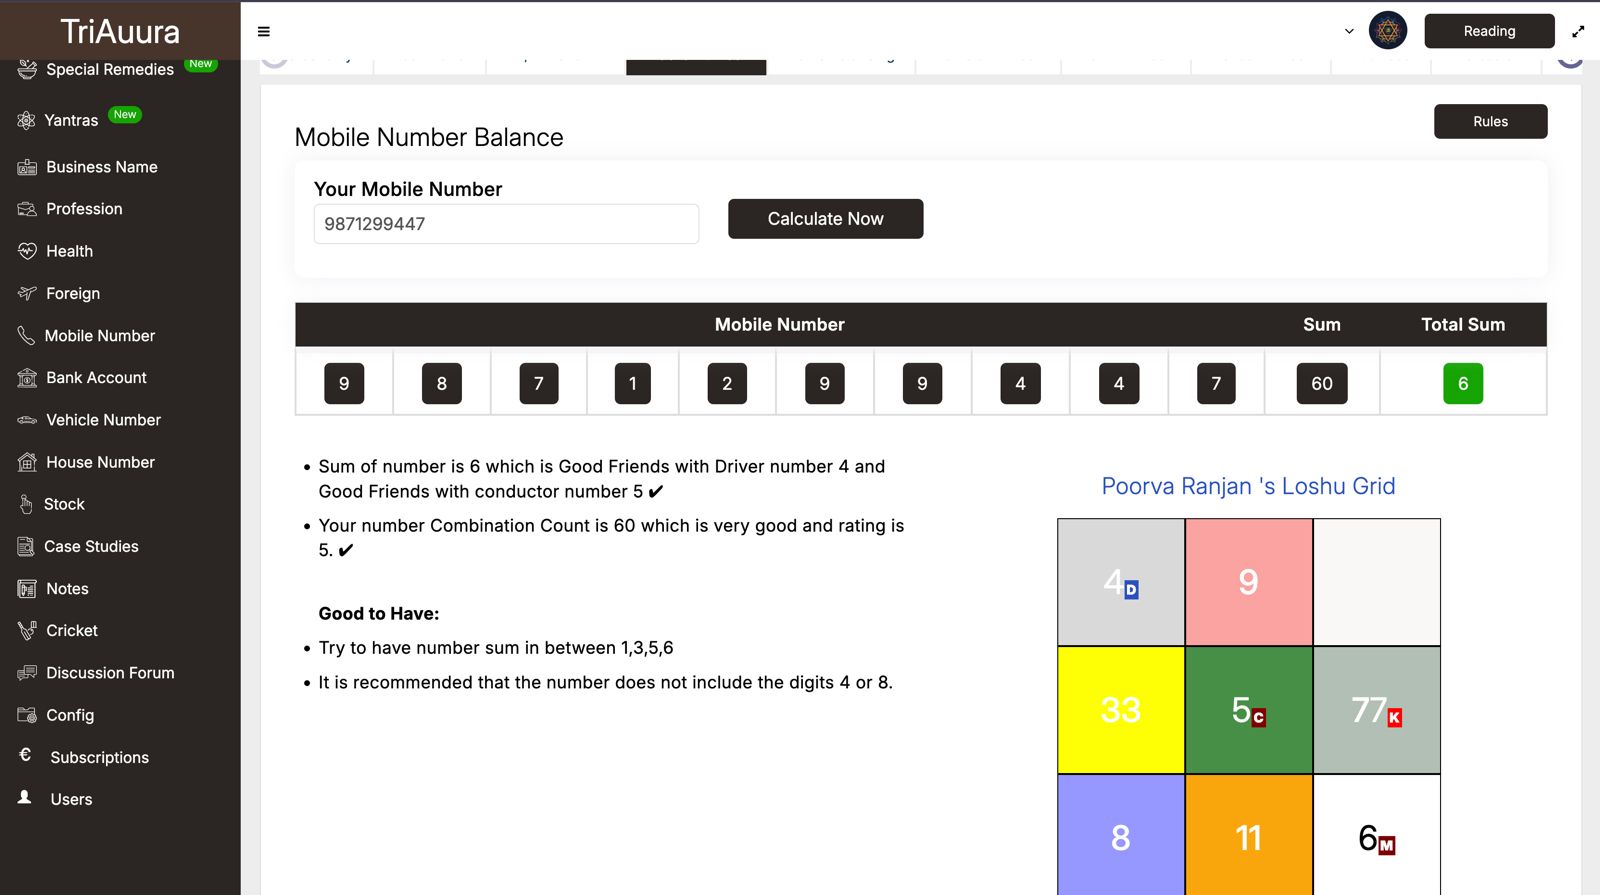This screenshot has height=895, width=1600.
Task: Click the Foreign airplane icon
Action: click(27, 293)
